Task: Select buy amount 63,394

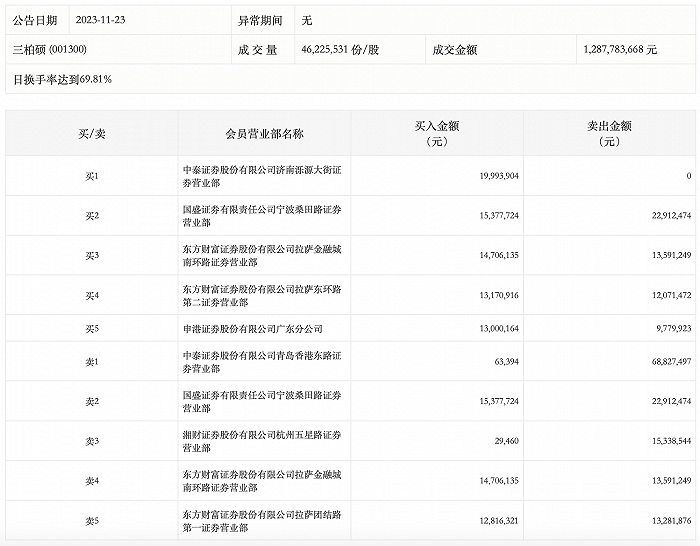Action: pyautogui.click(x=507, y=362)
